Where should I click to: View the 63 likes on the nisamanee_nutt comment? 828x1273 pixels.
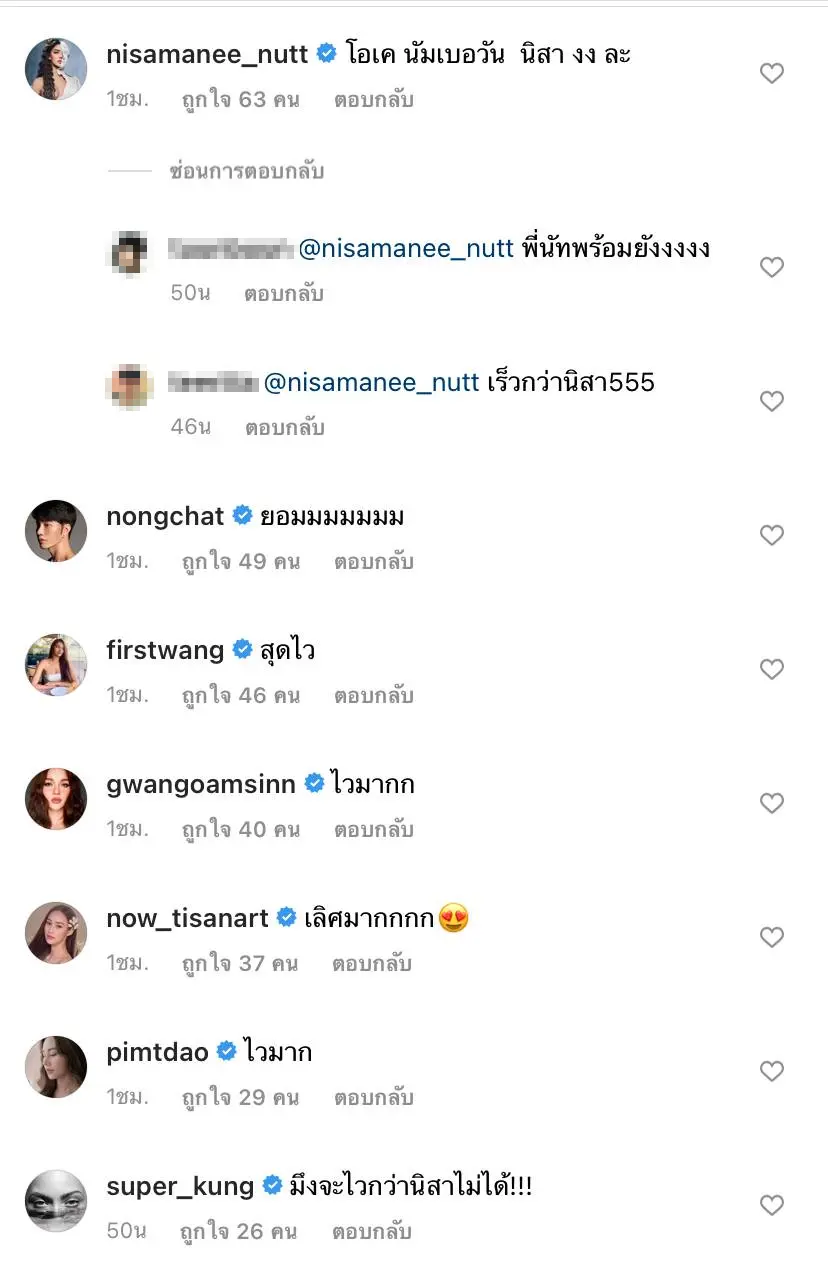(241, 100)
